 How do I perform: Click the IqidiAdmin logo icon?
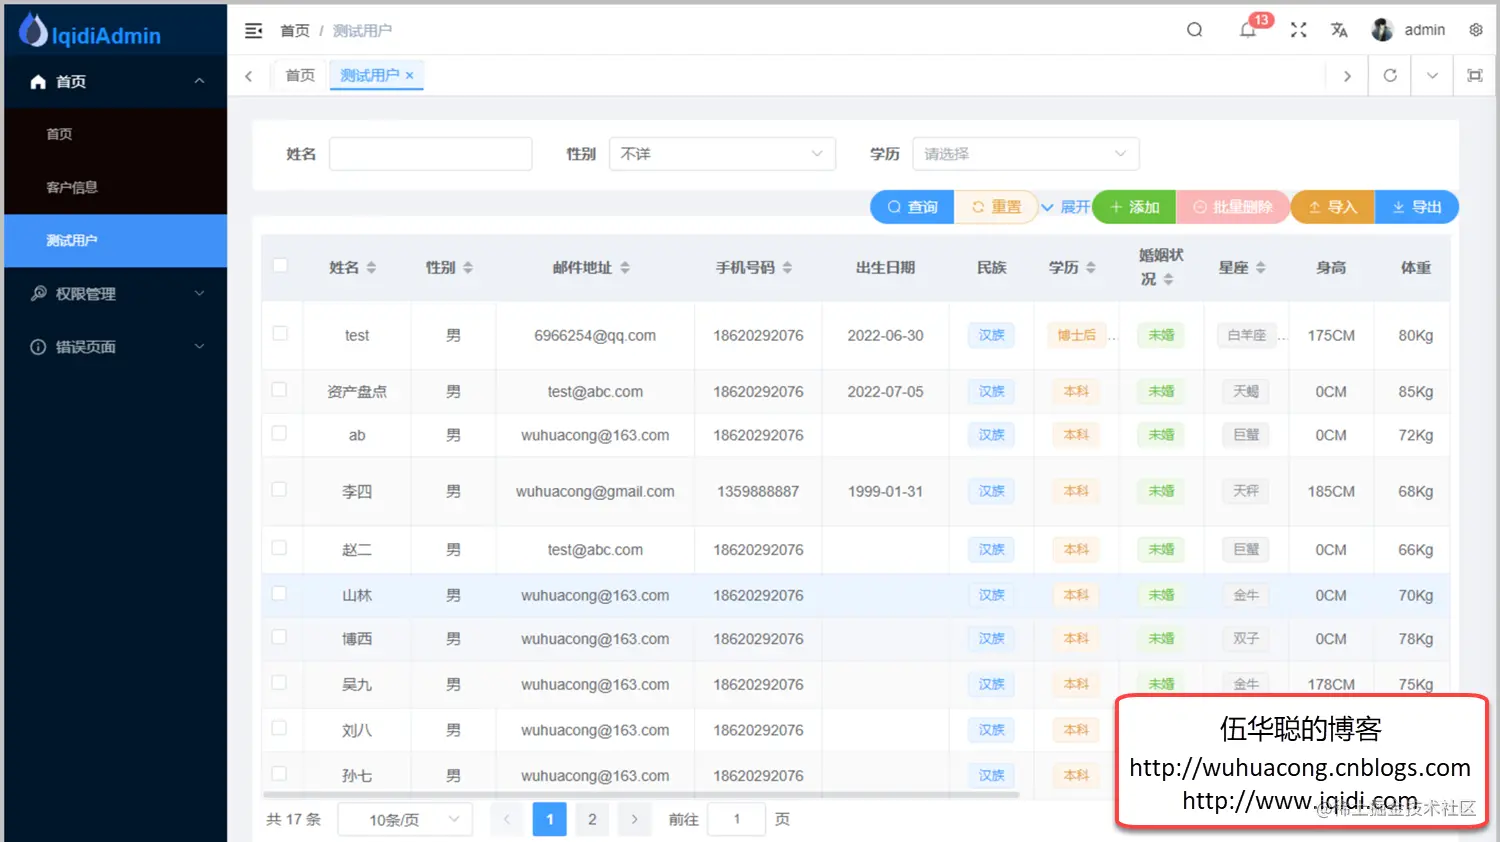(x=33, y=30)
